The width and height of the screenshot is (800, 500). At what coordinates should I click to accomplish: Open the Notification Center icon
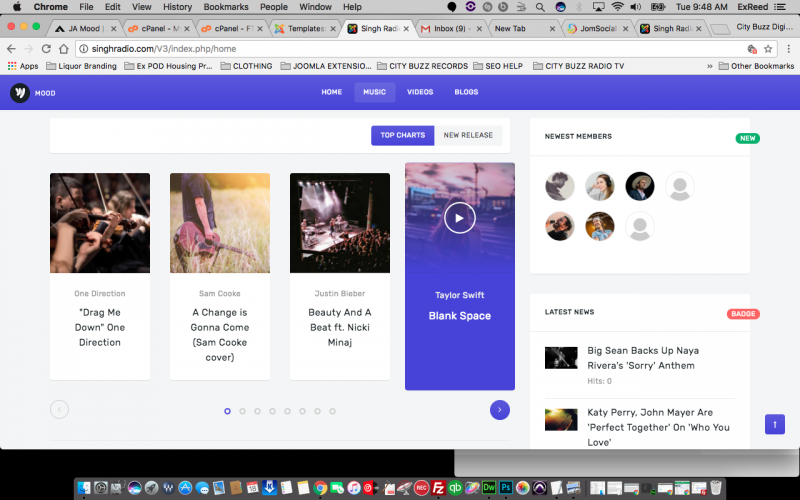[x=780, y=7]
